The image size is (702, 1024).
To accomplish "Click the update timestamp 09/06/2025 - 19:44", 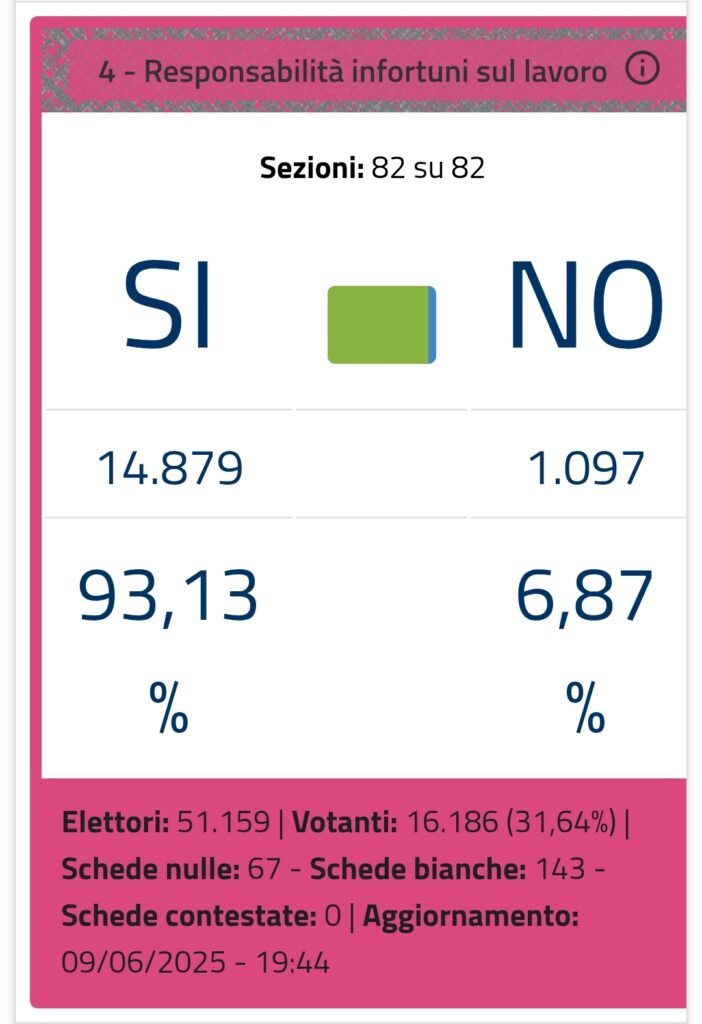I will pos(195,963).
